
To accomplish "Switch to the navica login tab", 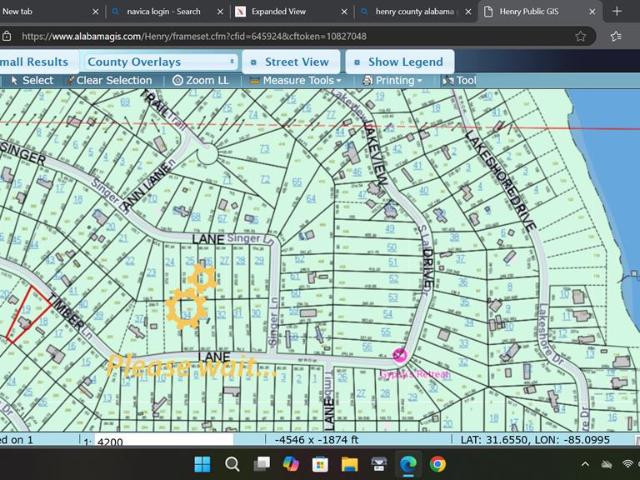I will [x=163, y=11].
